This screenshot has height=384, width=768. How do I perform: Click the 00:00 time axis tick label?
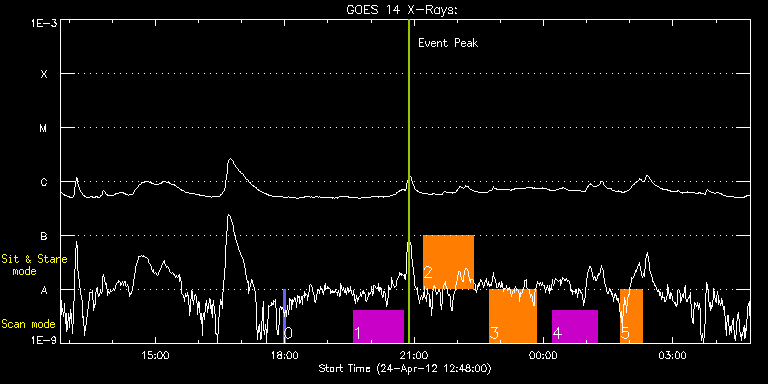click(x=543, y=356)
